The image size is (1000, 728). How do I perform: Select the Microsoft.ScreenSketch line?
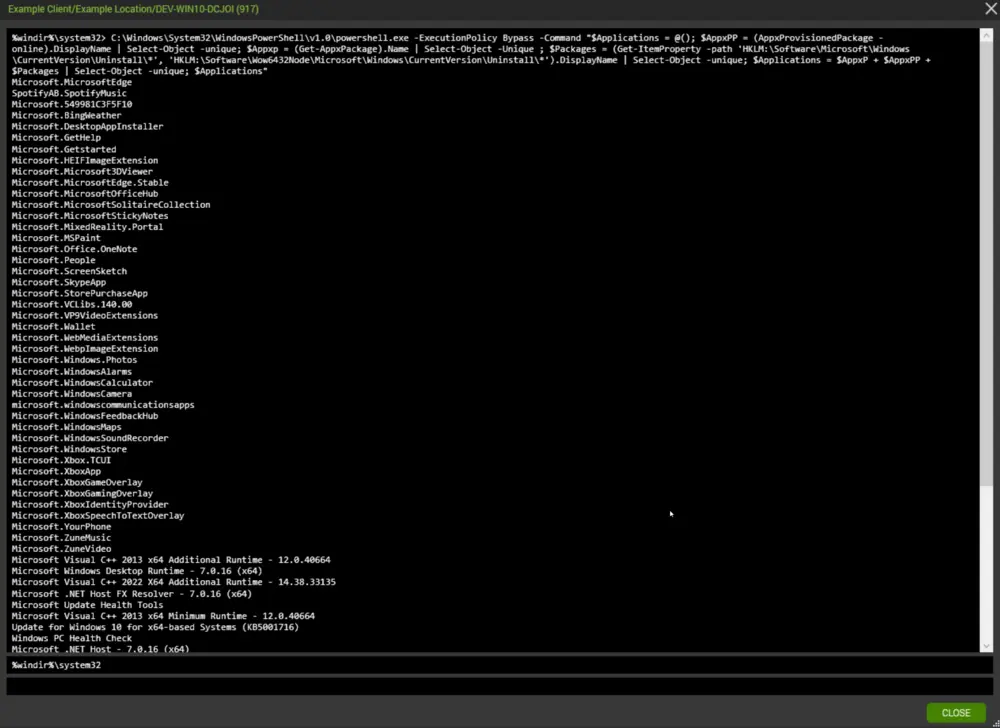69,271
